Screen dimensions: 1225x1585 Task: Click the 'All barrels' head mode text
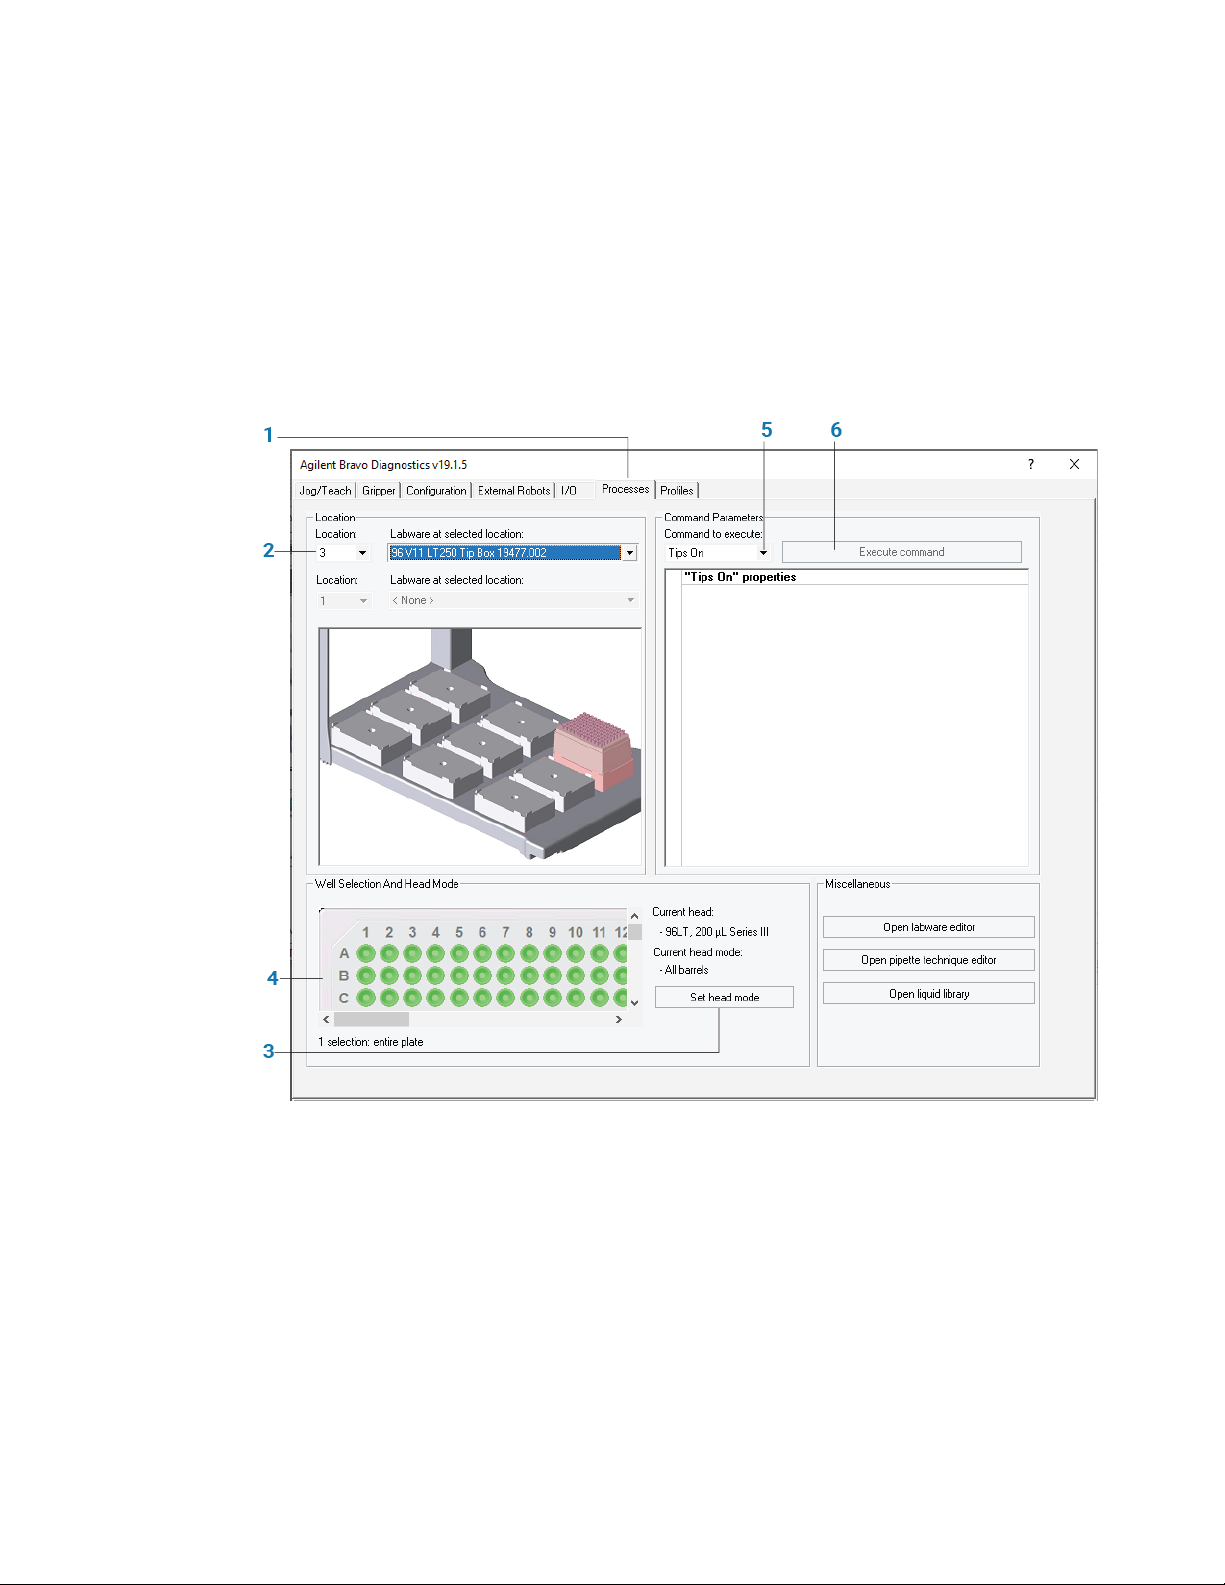click(686, 970)
